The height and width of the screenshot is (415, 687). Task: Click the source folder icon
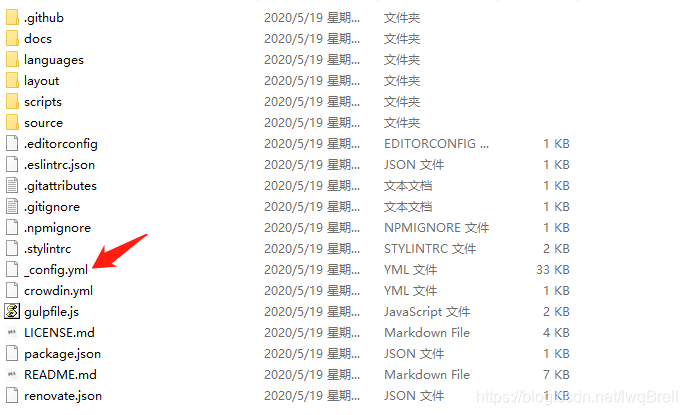[x=12, y=123]
